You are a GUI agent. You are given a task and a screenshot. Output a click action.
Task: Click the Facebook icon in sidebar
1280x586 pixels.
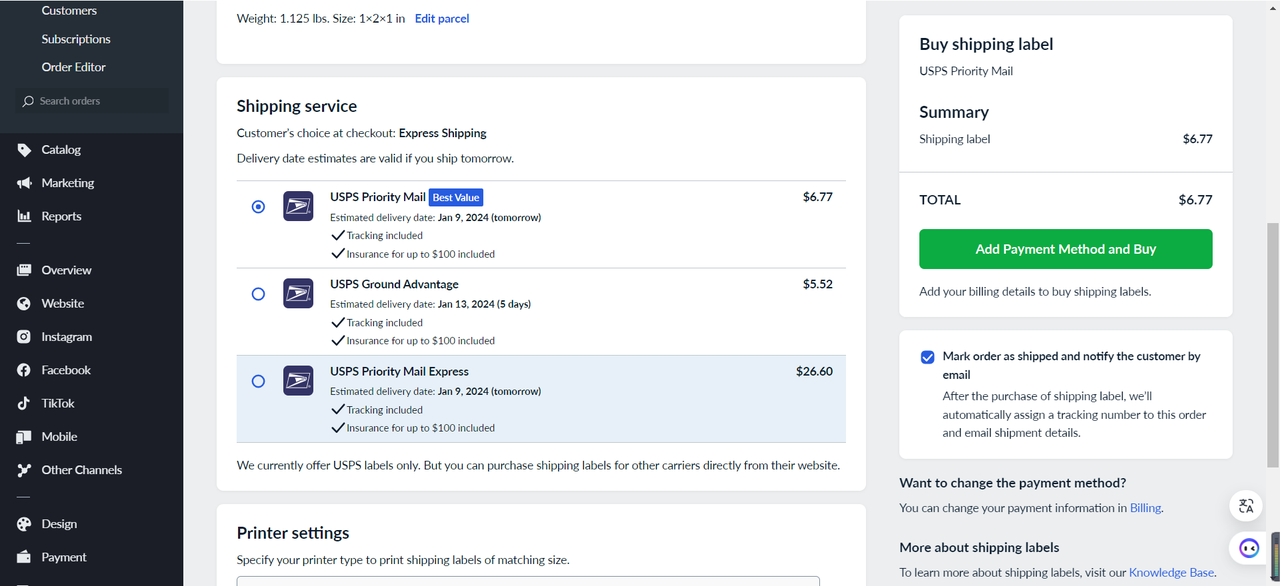tap(24, 370)
